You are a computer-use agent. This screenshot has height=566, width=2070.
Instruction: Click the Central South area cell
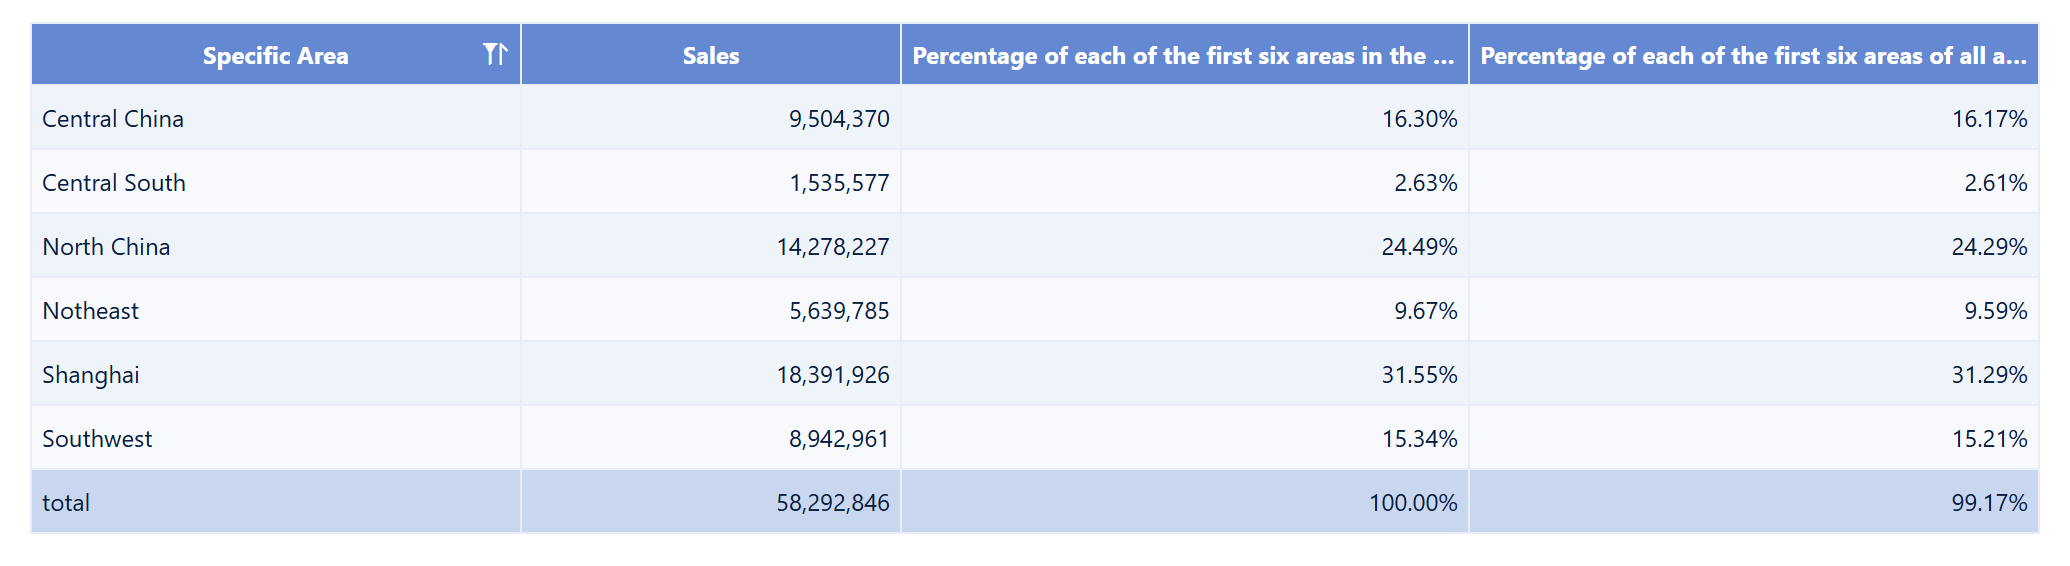[x=114, y=183]
